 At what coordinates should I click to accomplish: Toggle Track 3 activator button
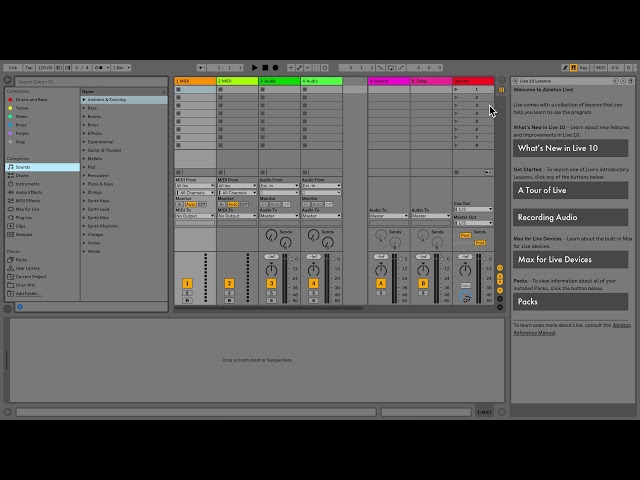pos(271,283)
